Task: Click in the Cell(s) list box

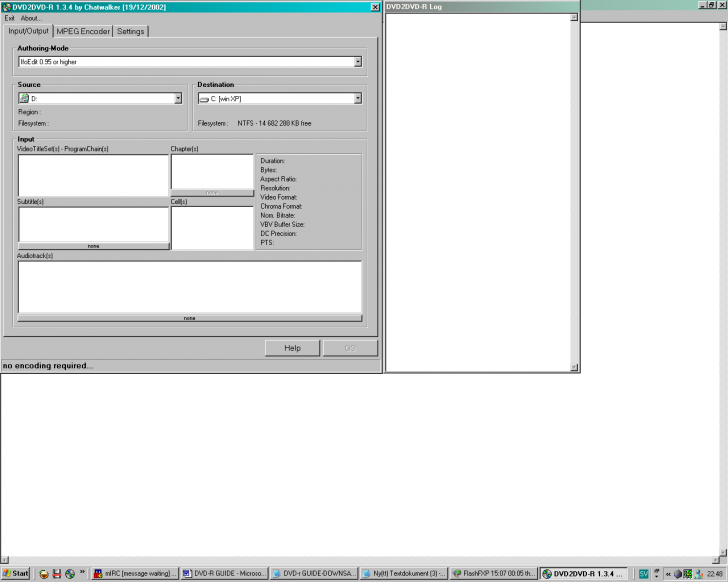Action: pos(212,228)
